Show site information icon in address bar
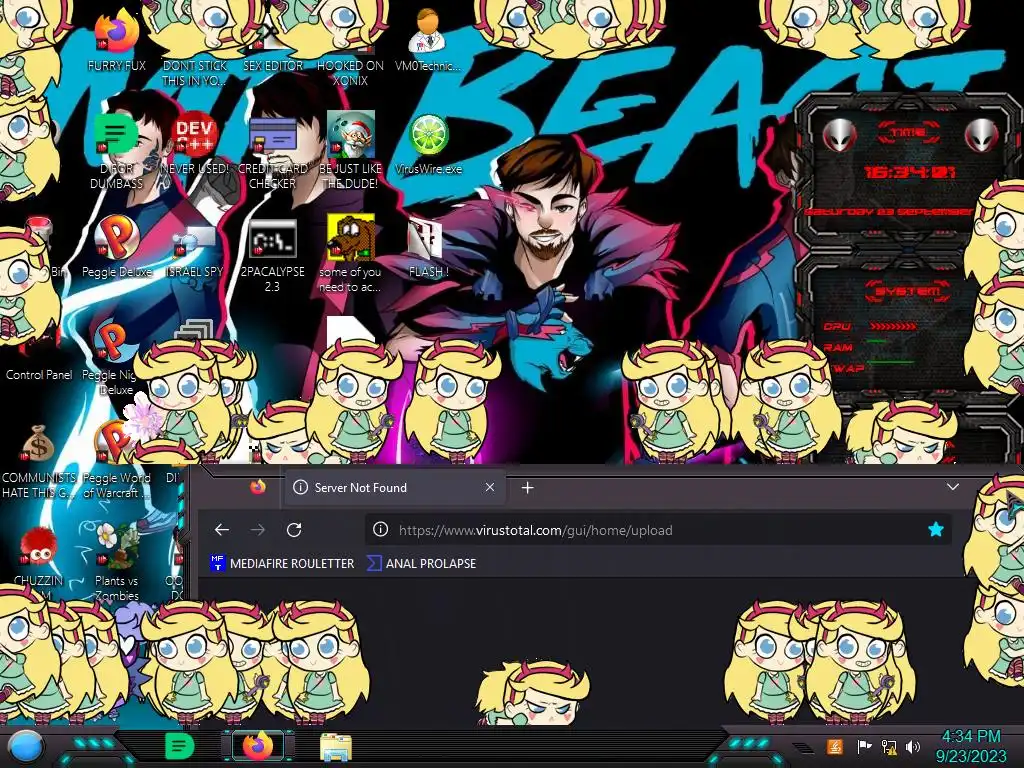This screenshot has width=1024, height=768. [380, 530]
